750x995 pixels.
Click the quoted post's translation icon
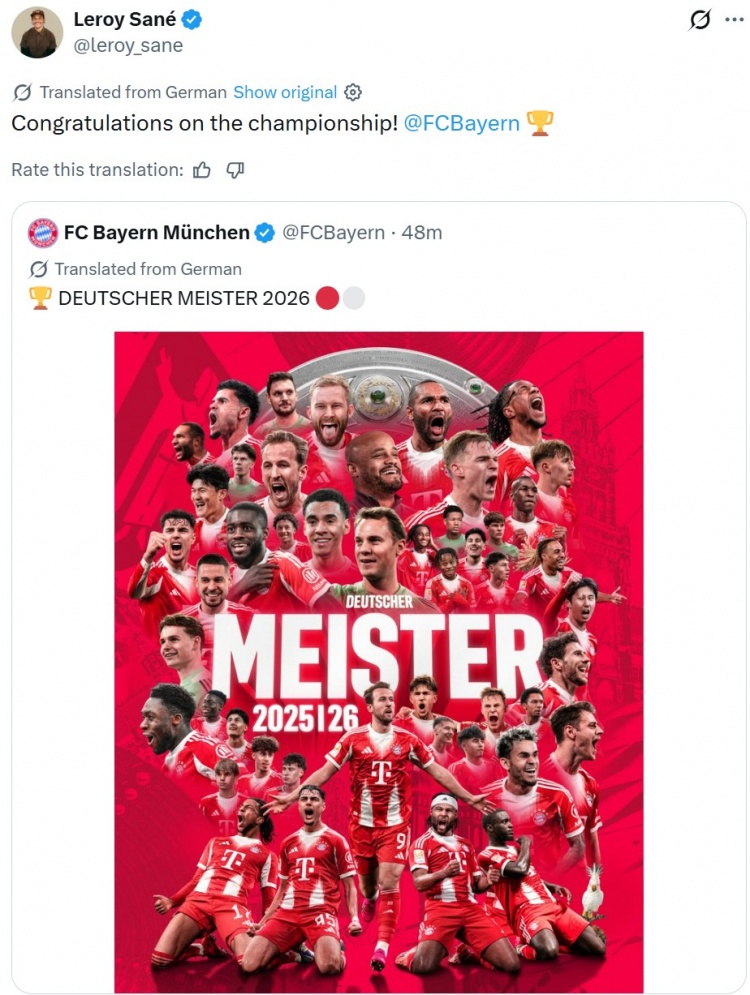[40, 269]
